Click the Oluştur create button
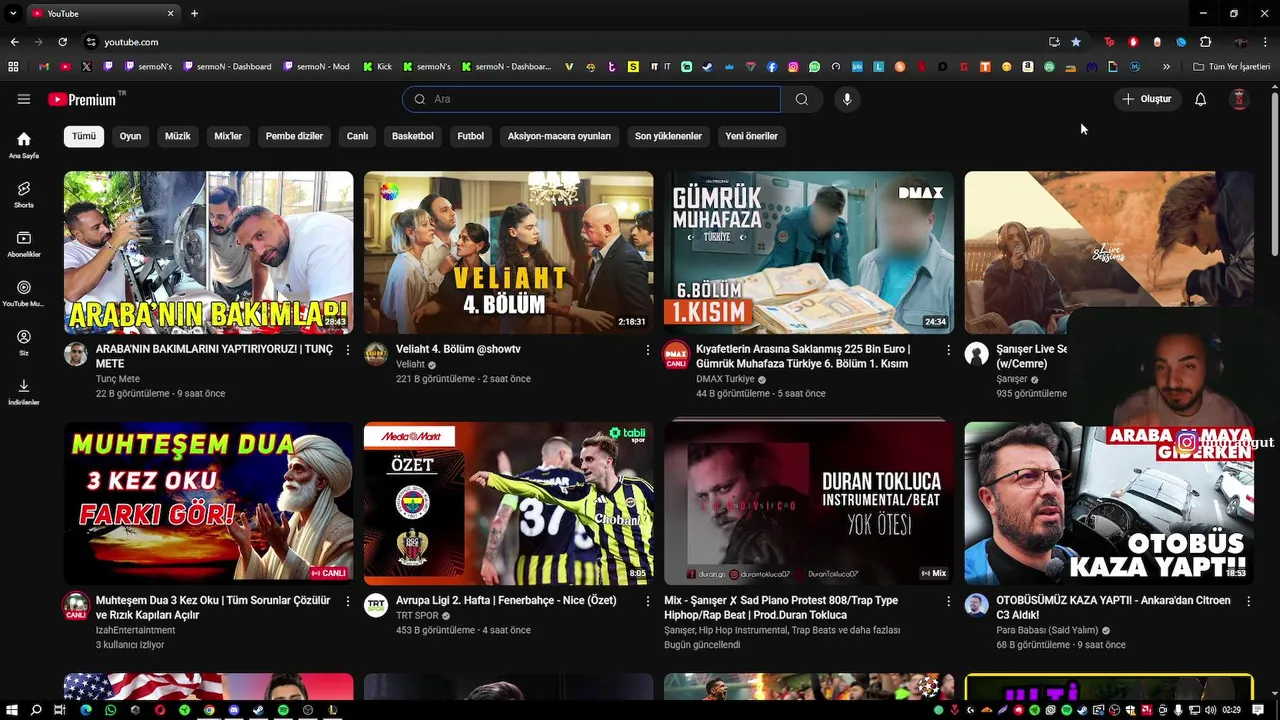 point(1148,99)
